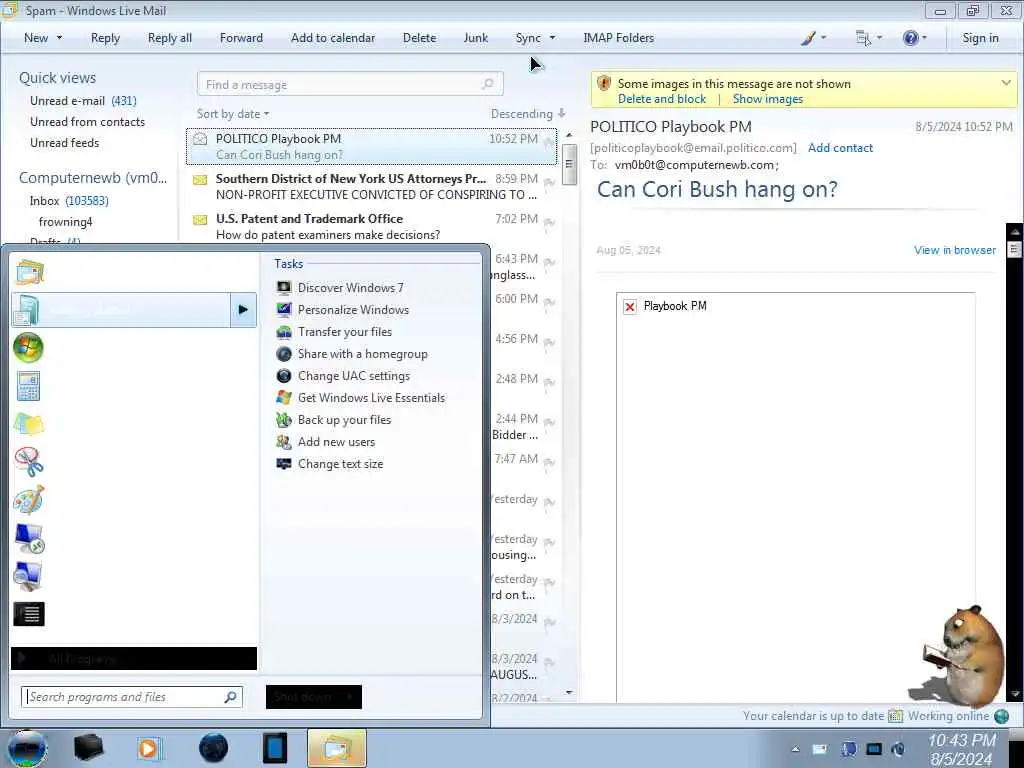Viewport: 1024px width, 768px height.
Task: Click Search programs and files field
Action: click(x=131, y=697)
